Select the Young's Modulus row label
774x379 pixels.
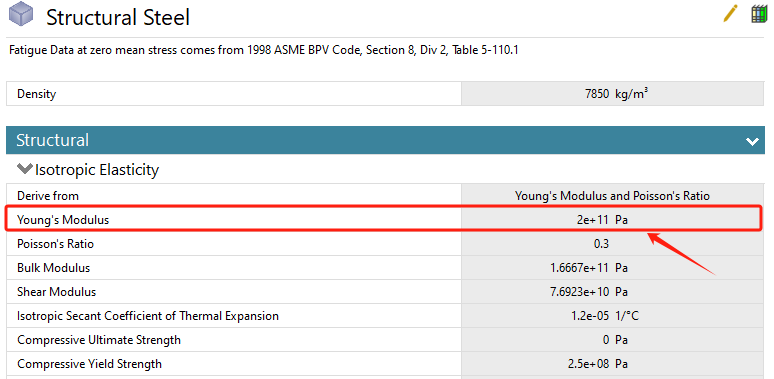click(63, 220)
